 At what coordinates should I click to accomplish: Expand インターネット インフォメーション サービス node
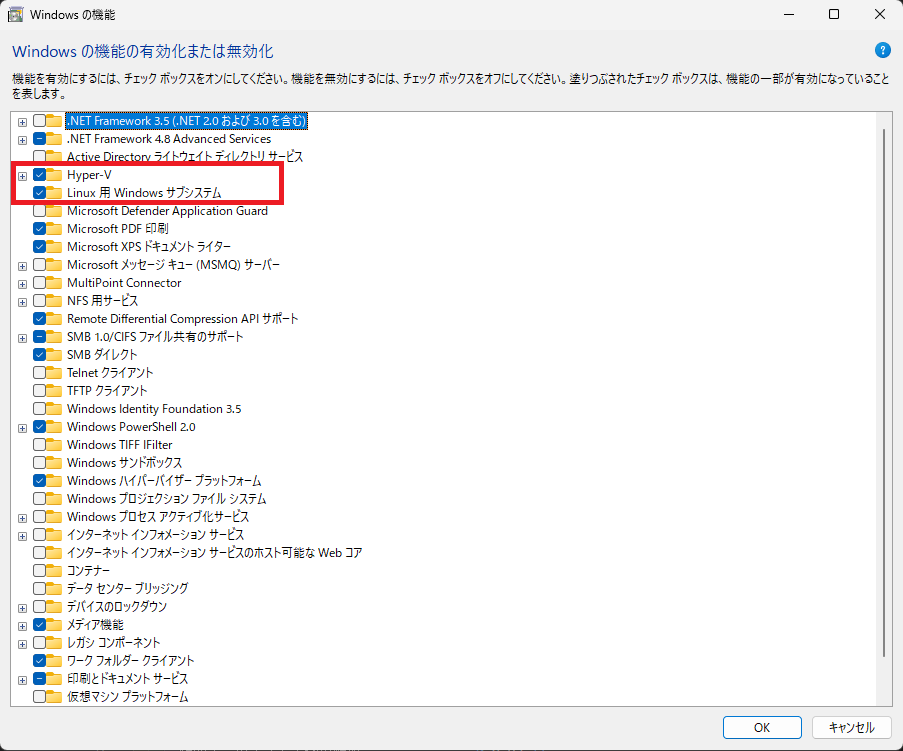tap(22, 536)
